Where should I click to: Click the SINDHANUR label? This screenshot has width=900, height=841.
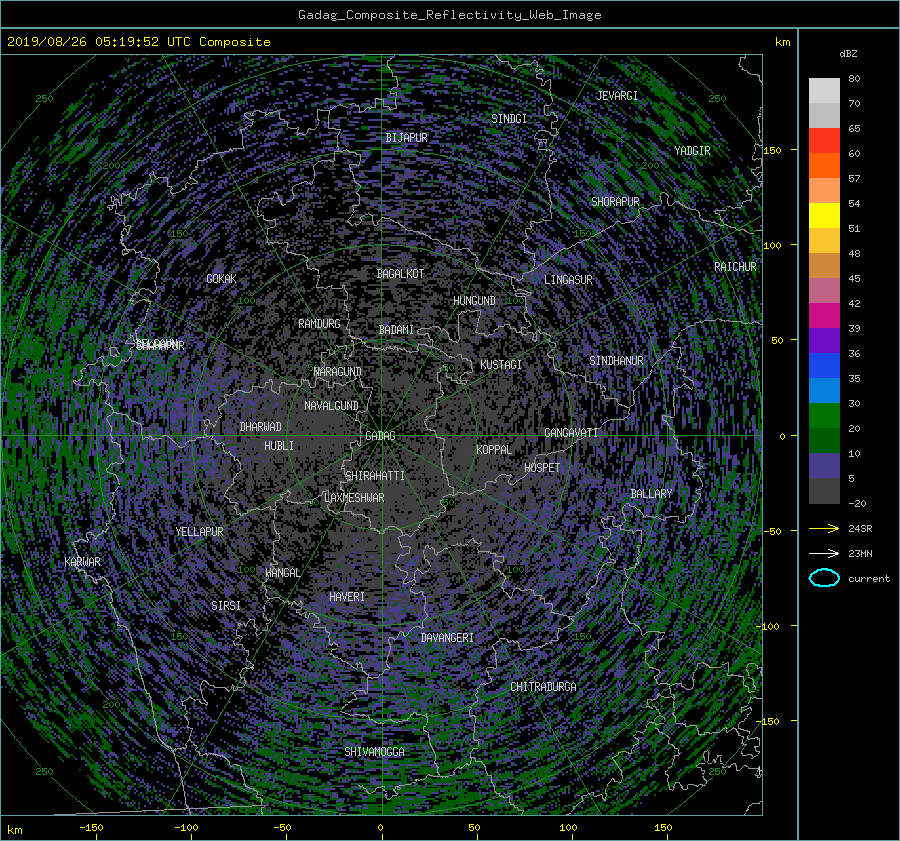[616, 361]
